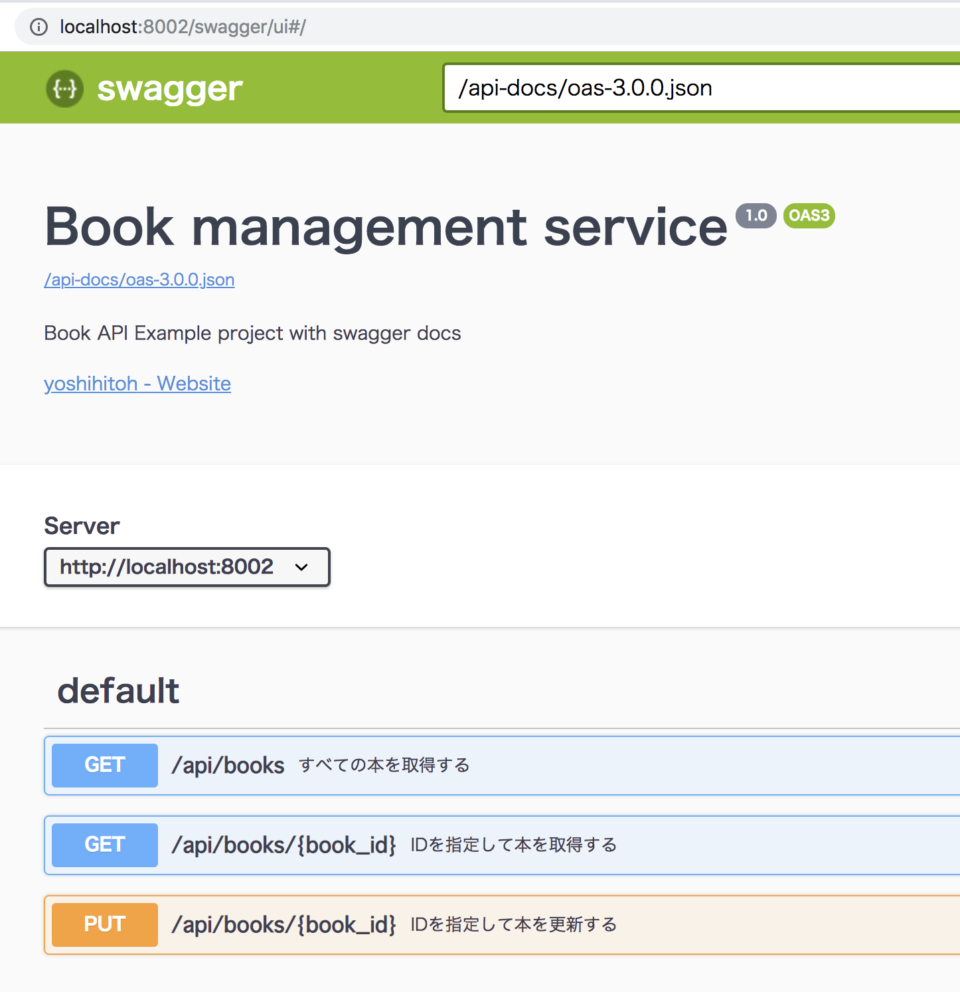Click the PUT method badge

click(104, 924)
